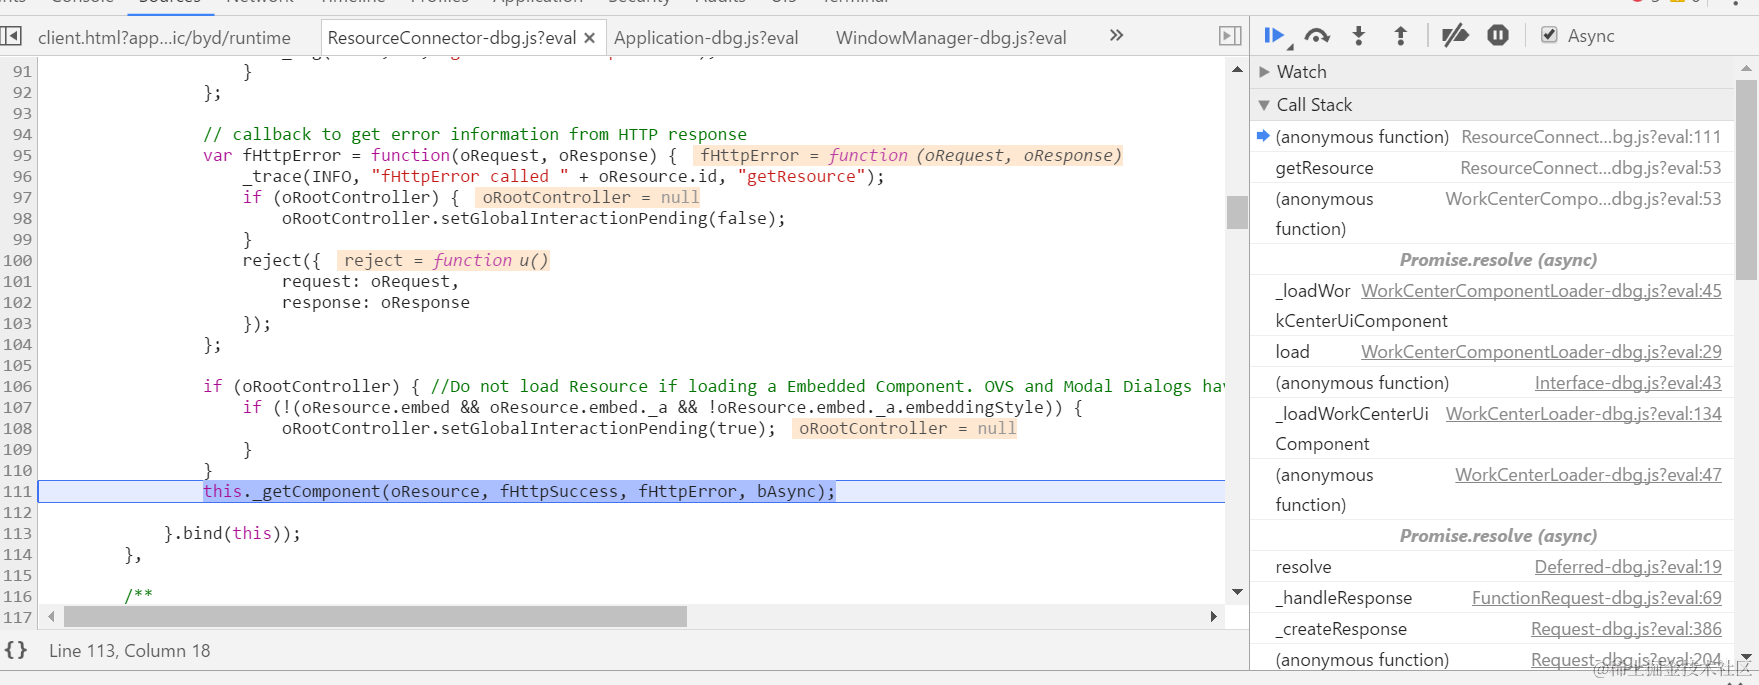1759x685 pixels.
Task: Open Request-dbg.js?eval:386 link
Action: [x=1626, y=629]
